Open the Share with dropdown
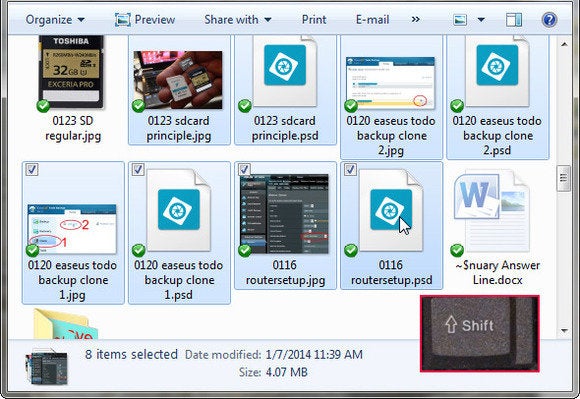 pos(237,20)
